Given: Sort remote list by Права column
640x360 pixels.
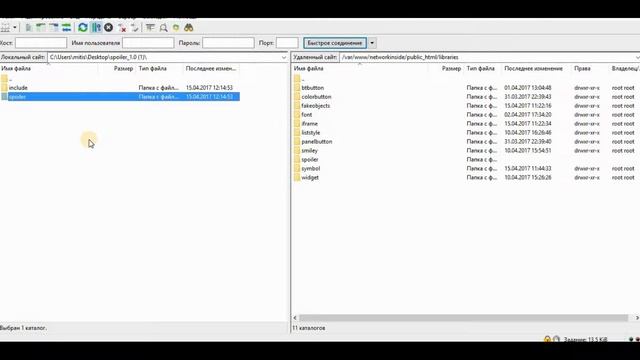Looking at the screenshot, I should pyautogui.click(x=590, y=69).
